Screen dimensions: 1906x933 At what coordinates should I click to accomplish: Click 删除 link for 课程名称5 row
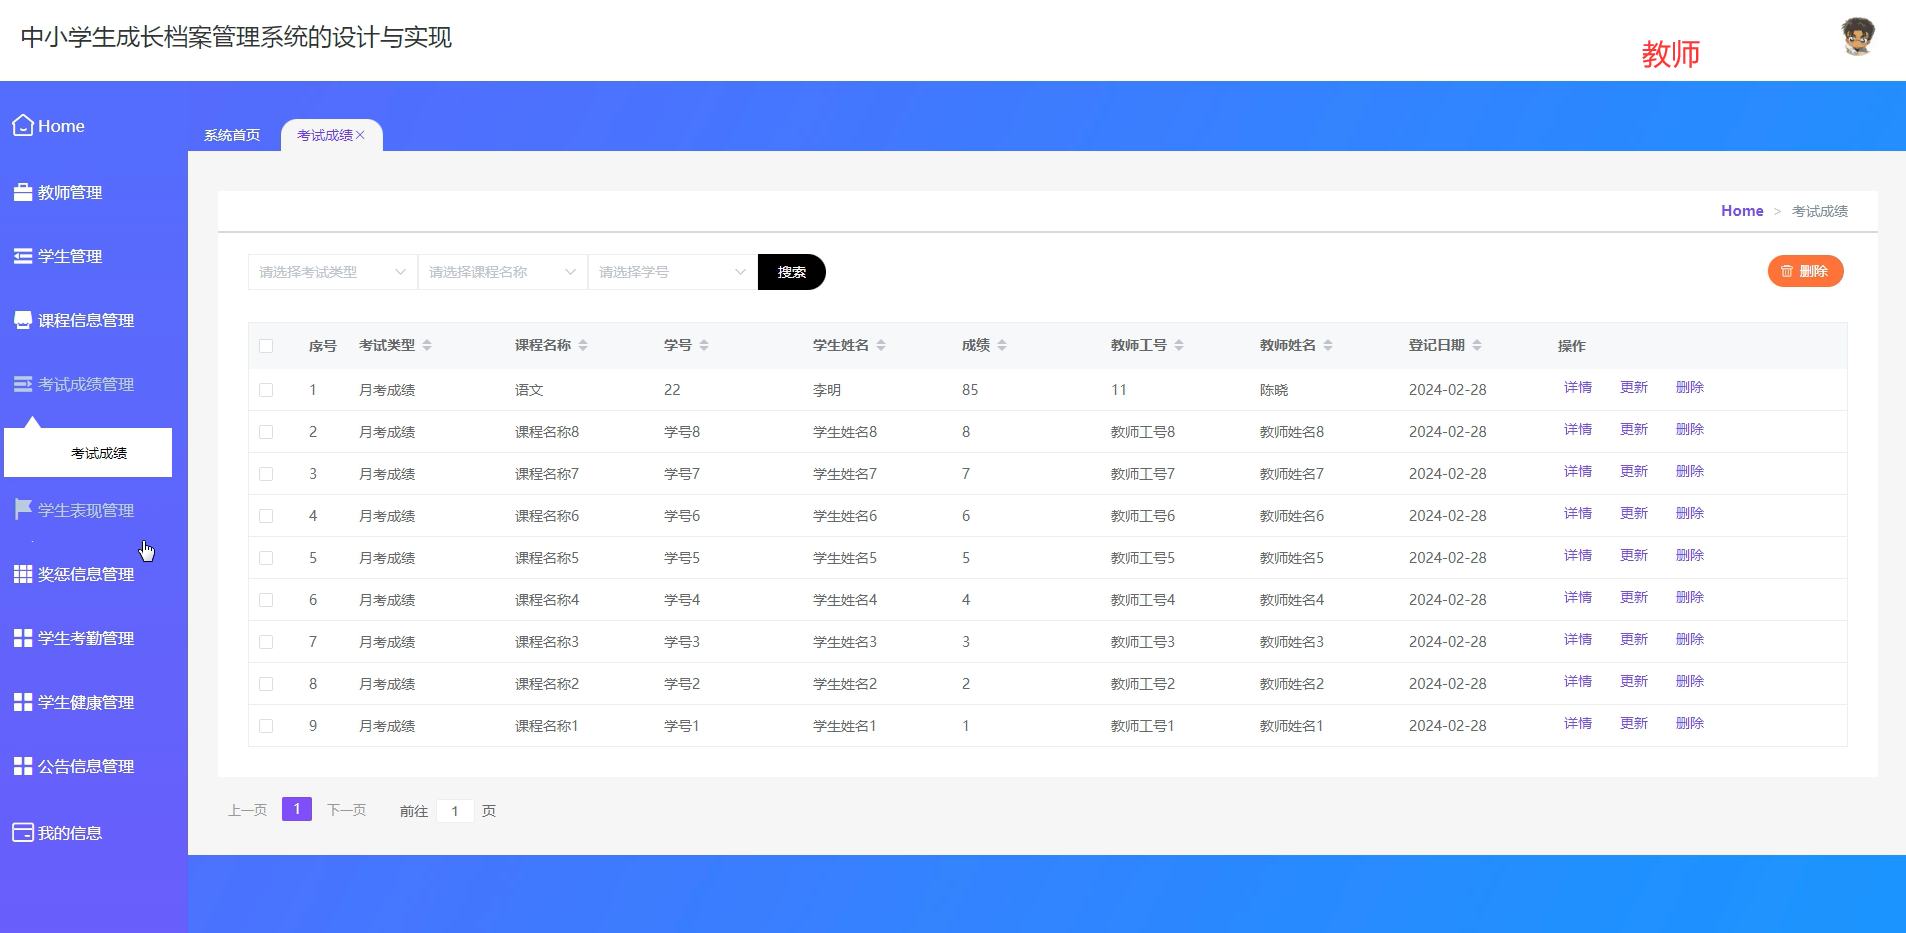(x=1690, y=556)
